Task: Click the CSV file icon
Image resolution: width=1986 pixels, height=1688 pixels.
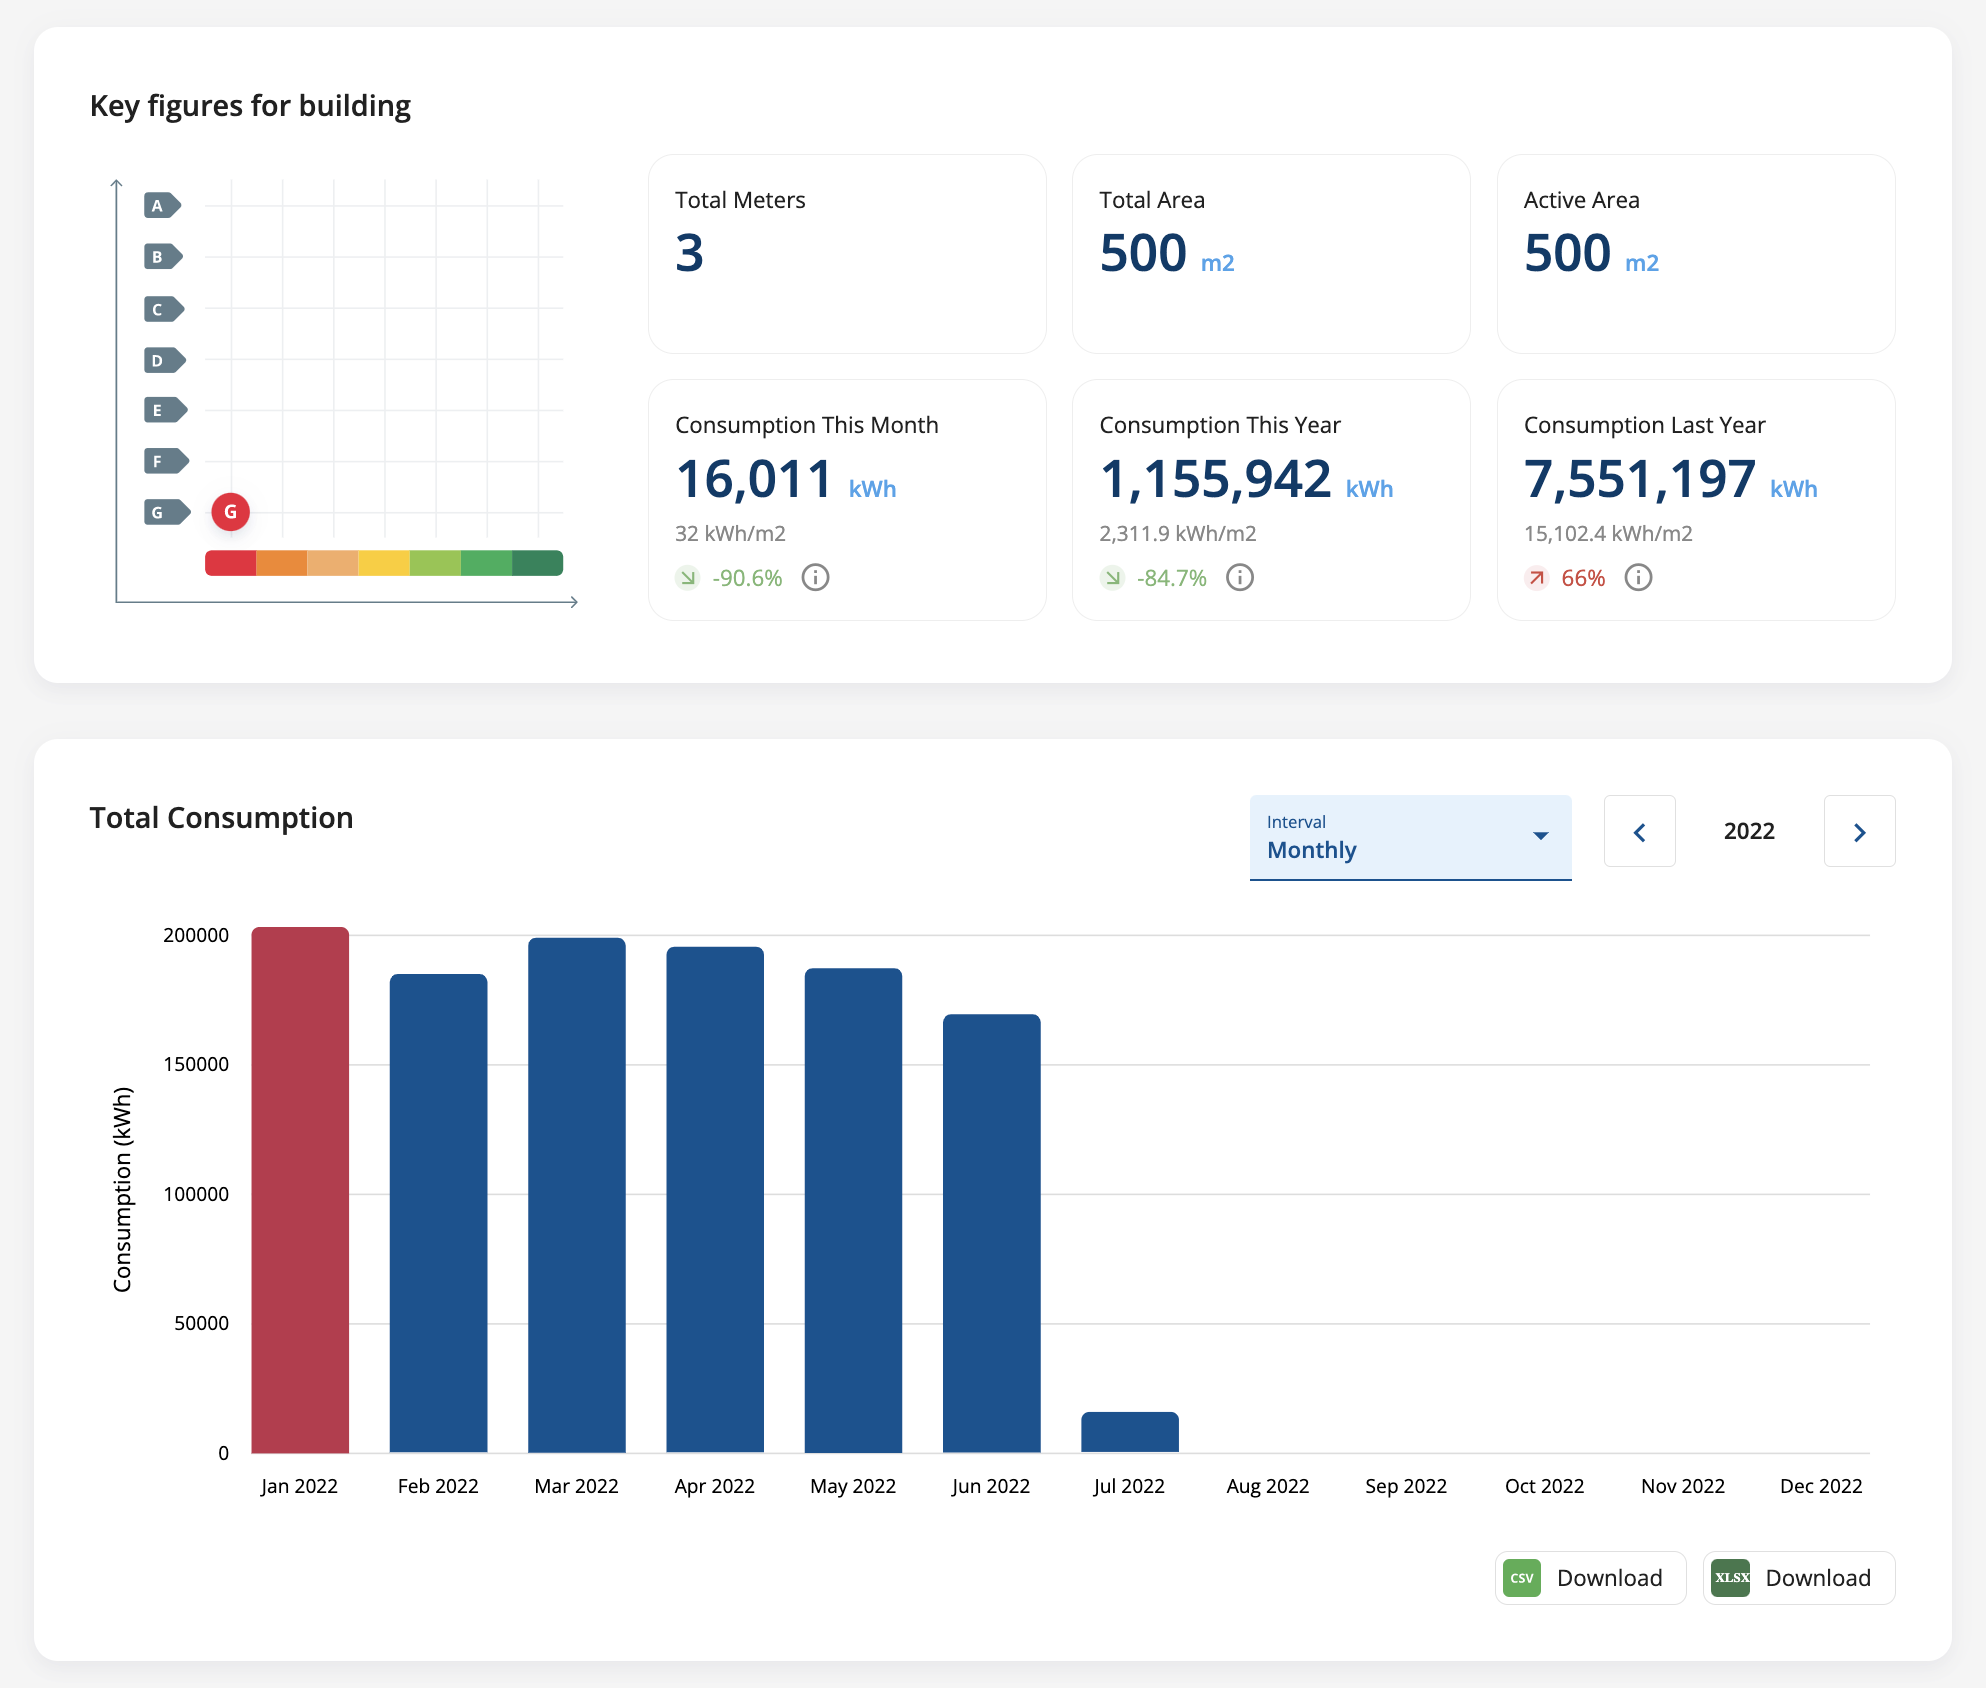Action: point(1522,1578)
